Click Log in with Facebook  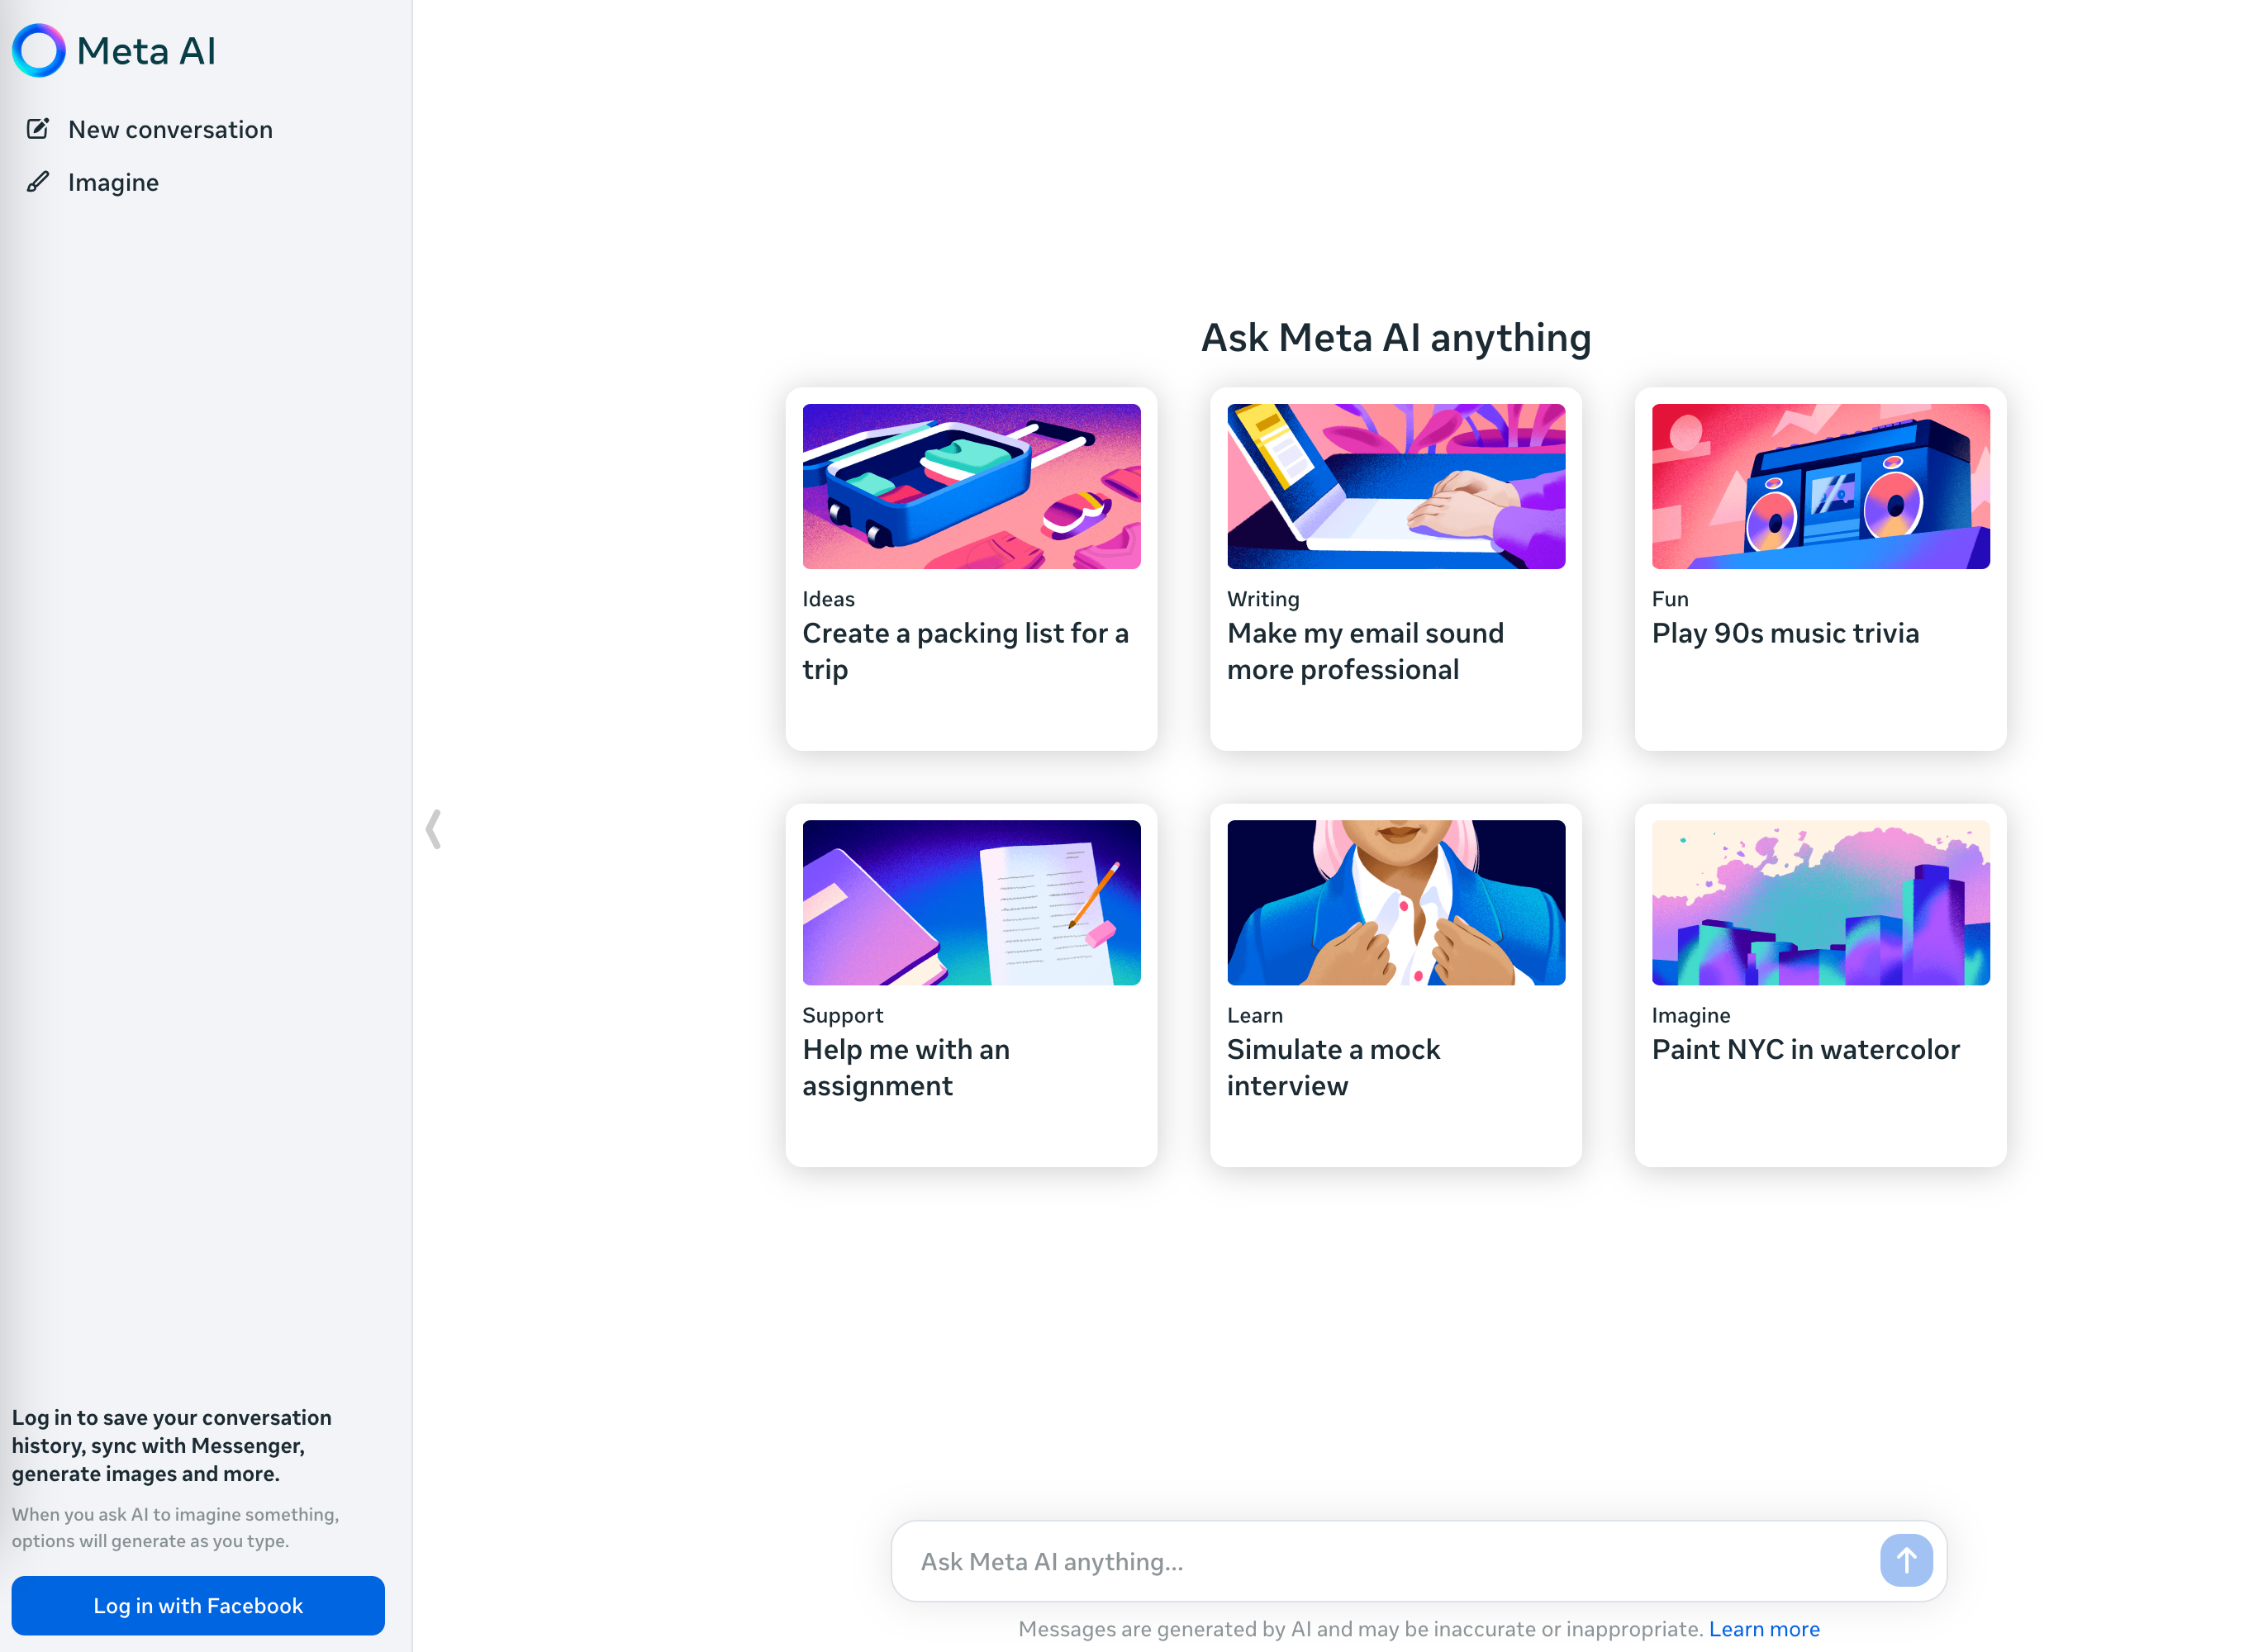coord(197,1605)
